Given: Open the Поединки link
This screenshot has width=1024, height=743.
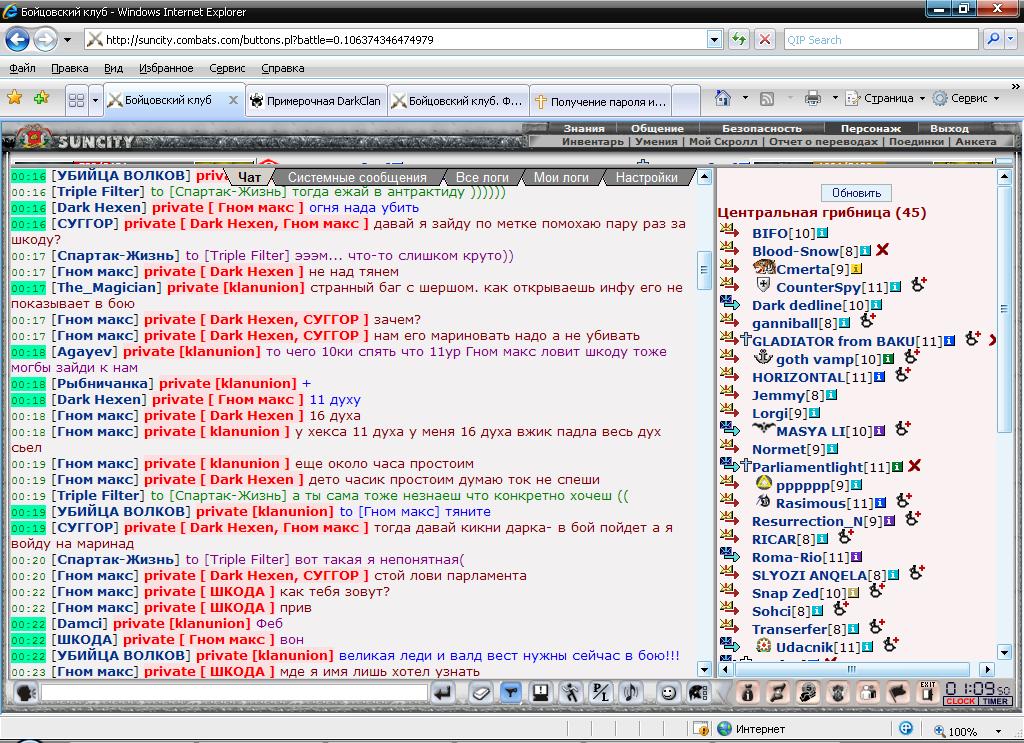Looking at the screenshot, I should point(916,141).
